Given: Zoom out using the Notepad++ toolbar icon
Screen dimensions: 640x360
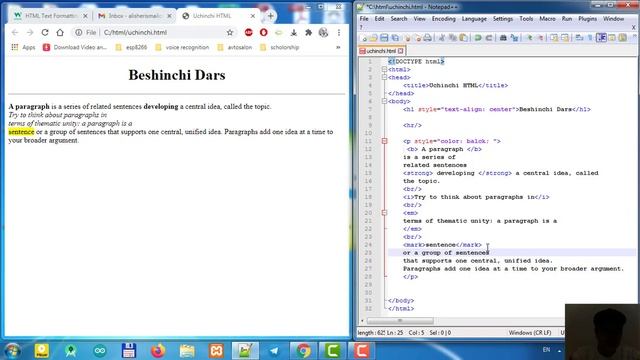Looking at the screenshot, I should [x=540, y=38].
